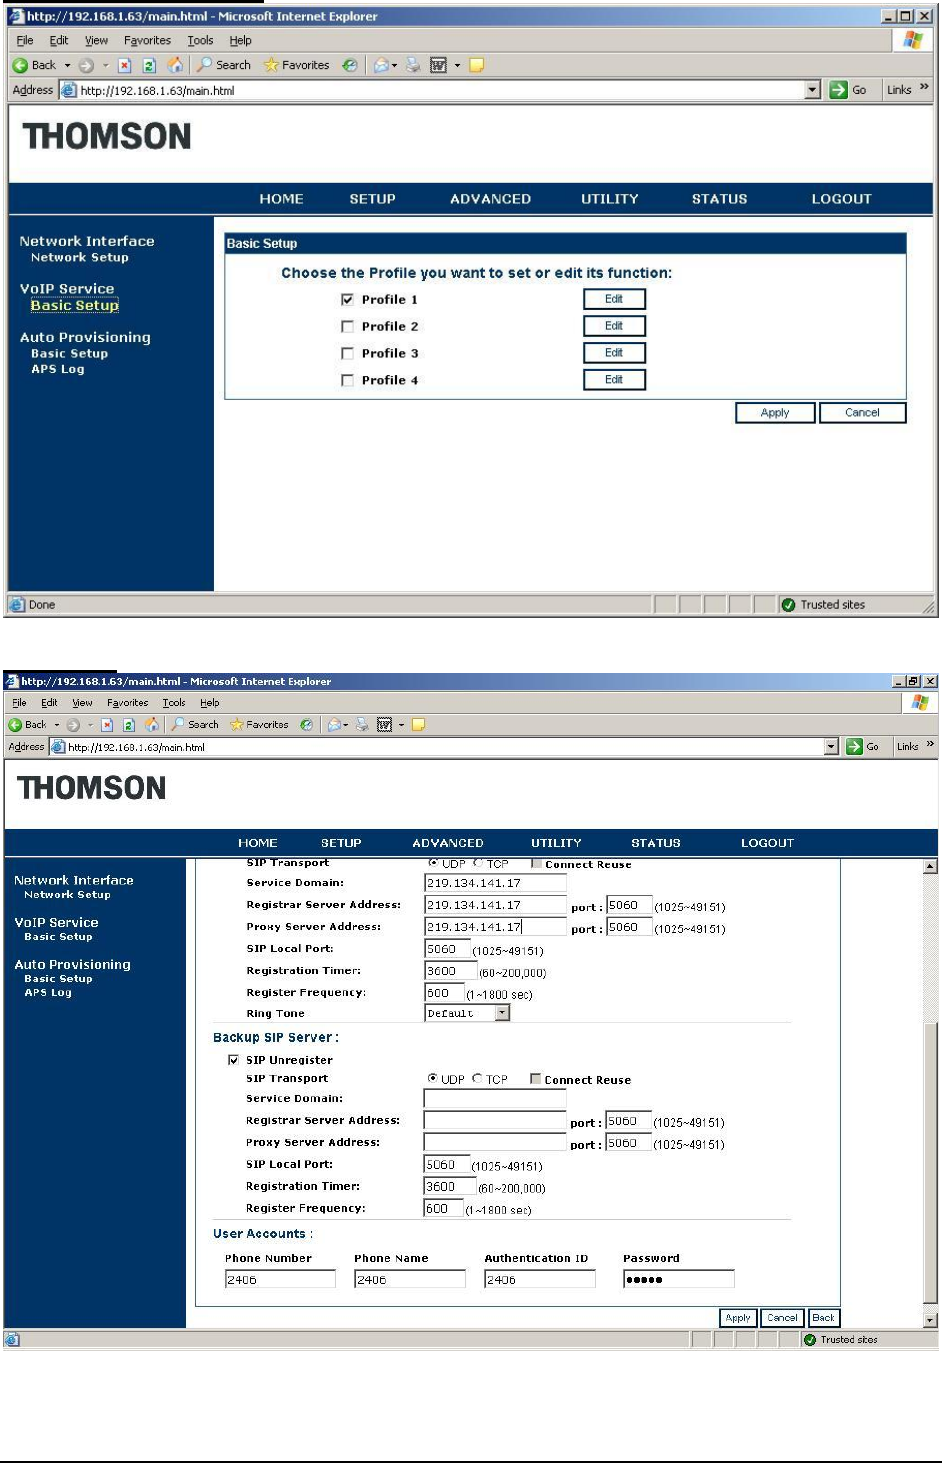Click the Mail icon in the SIP settings window toolbar
The width and height of the screenshot is (942, 1463).
click(334, 725)
